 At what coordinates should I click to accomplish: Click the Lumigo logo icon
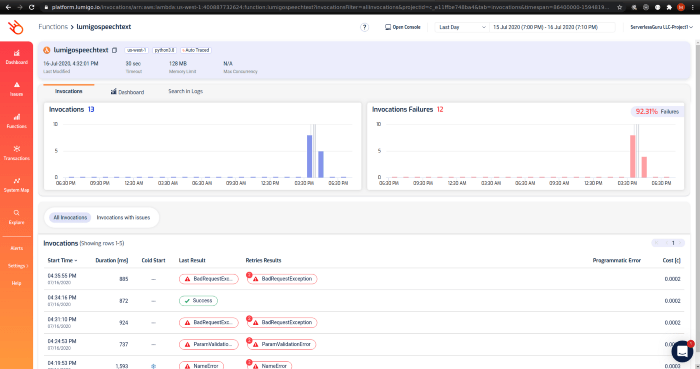tap(16, 27)
